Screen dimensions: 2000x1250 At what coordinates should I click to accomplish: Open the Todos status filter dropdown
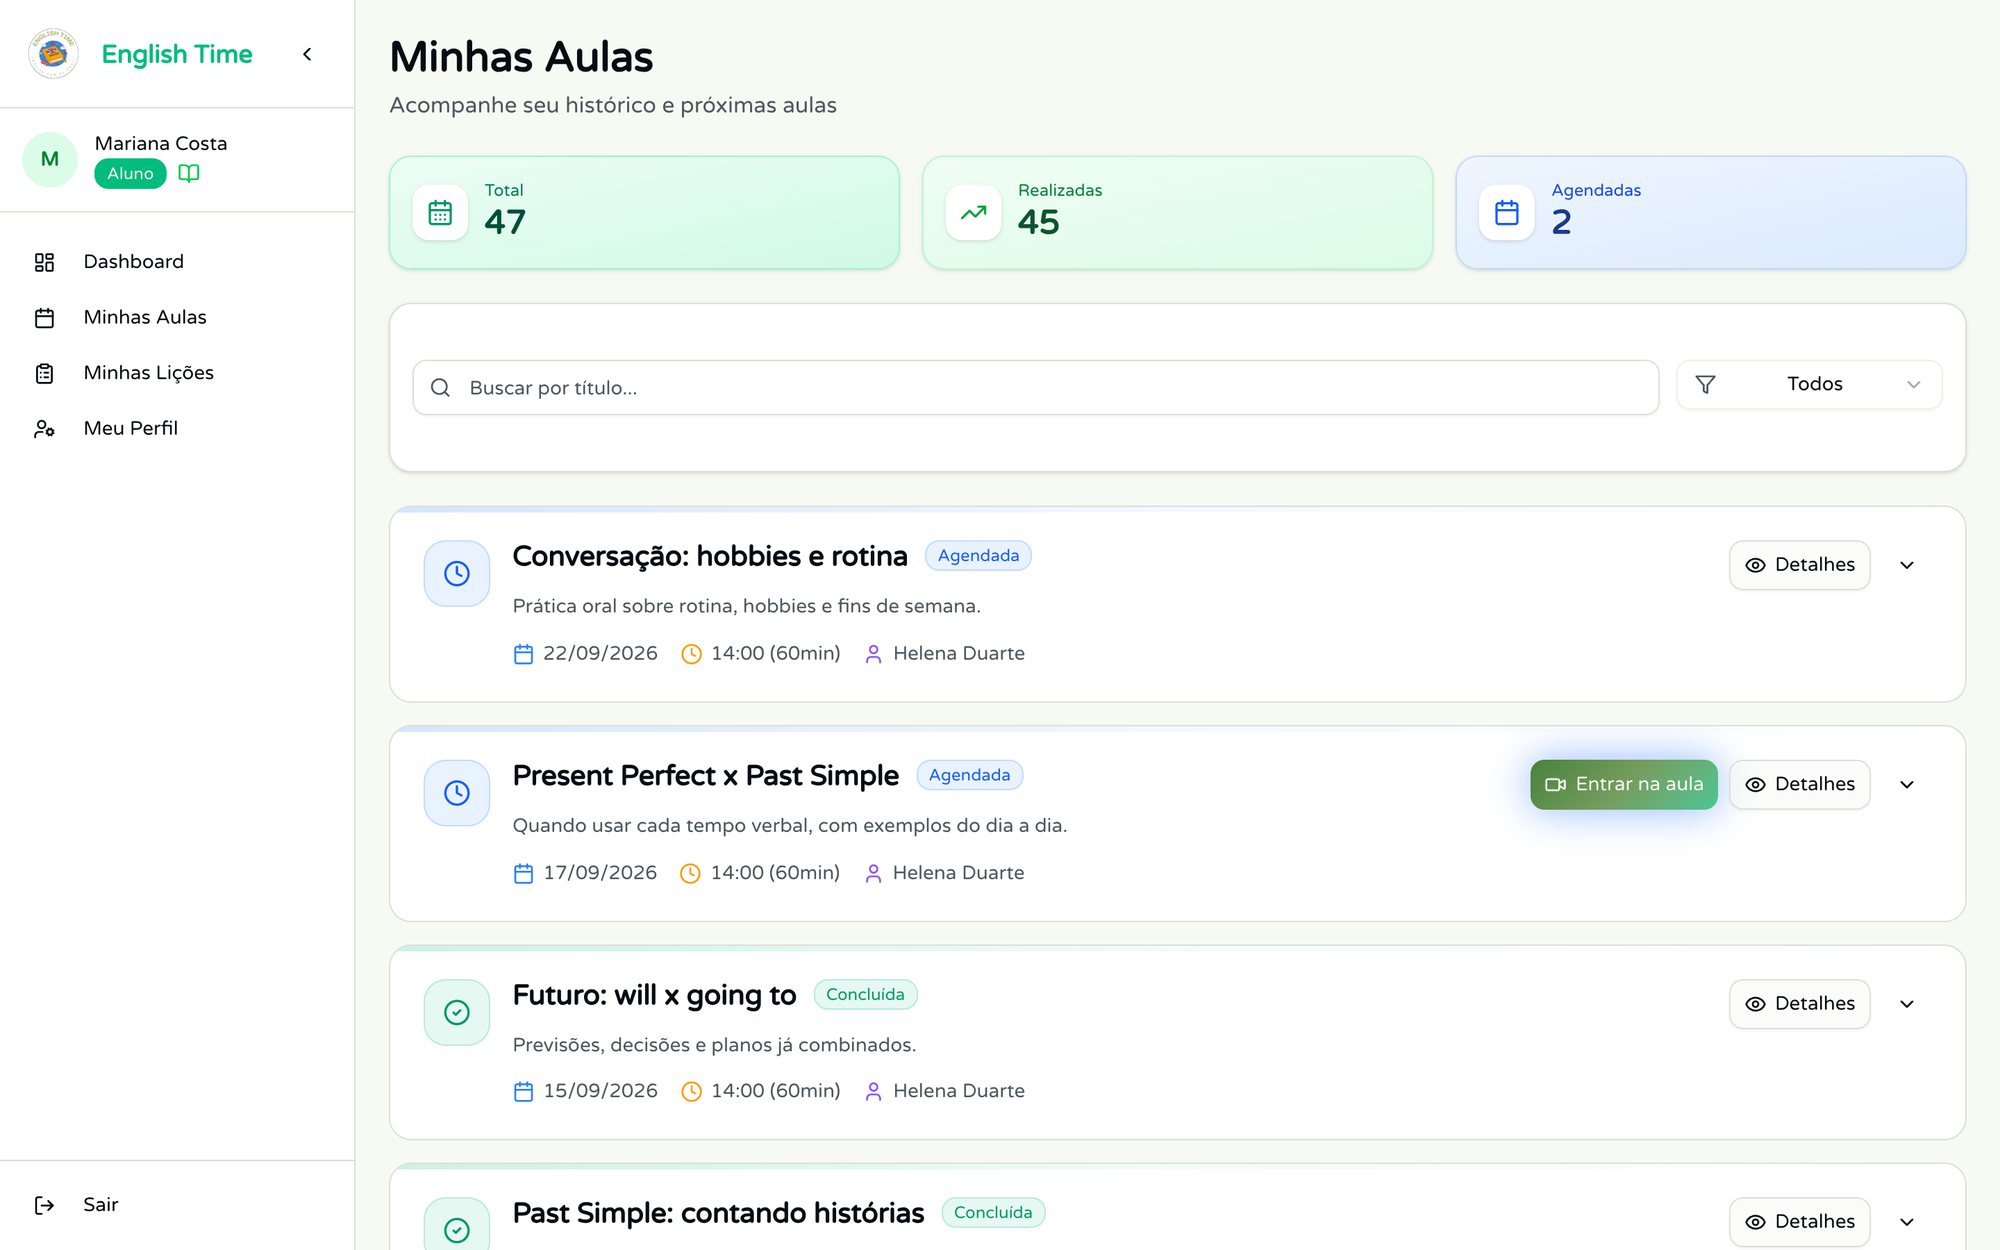coord(1809,384)
